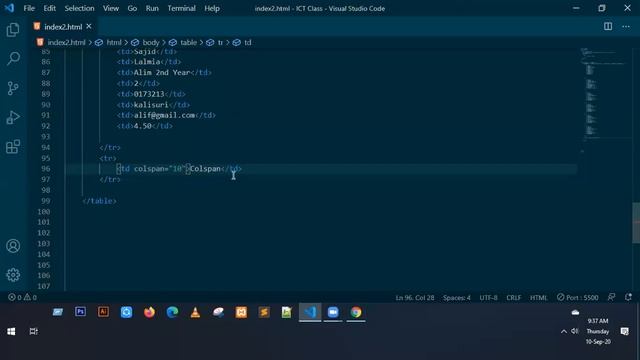Open the Edit menu
640x360 pixels.
(49, 8)
